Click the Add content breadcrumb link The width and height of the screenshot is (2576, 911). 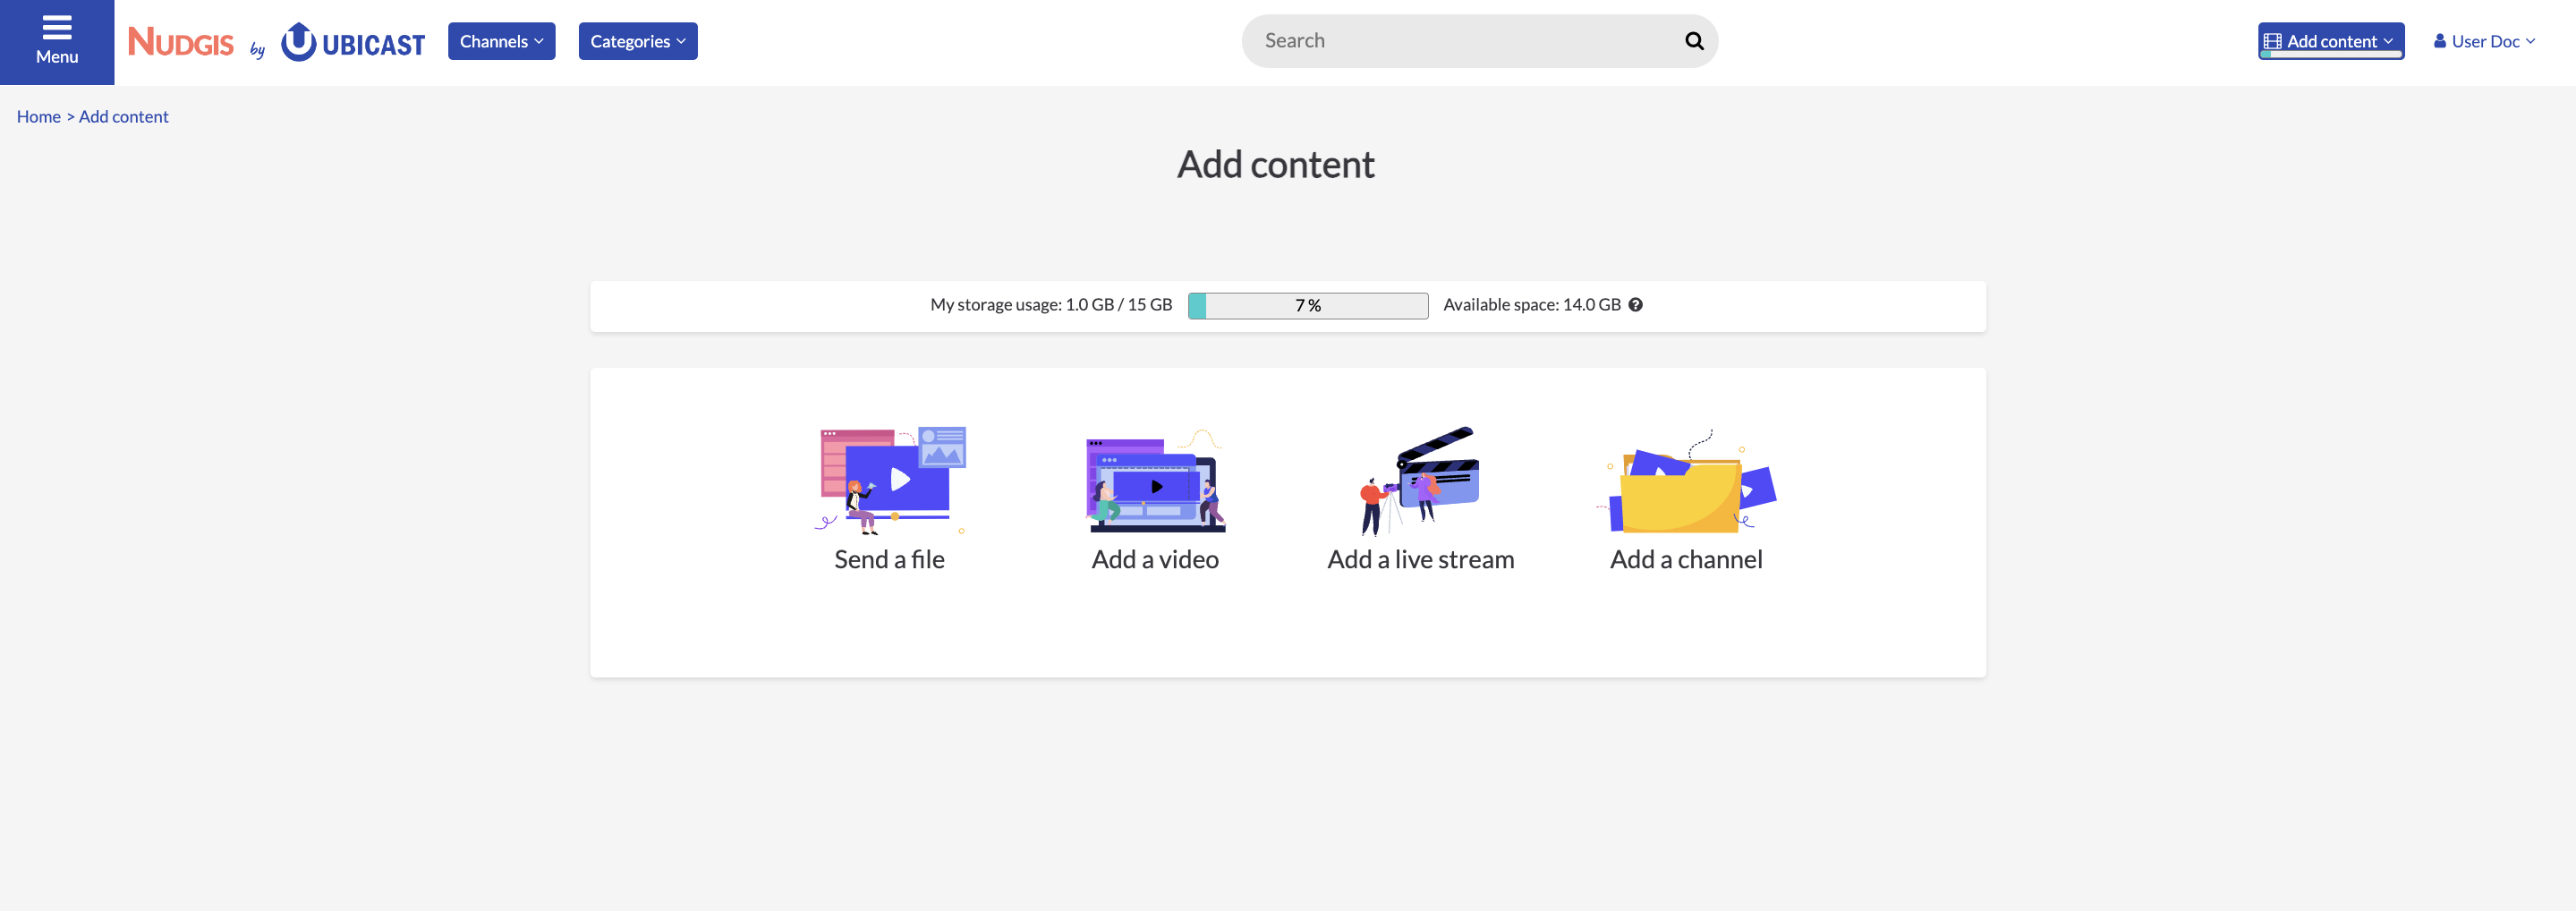tap(124, 117)
